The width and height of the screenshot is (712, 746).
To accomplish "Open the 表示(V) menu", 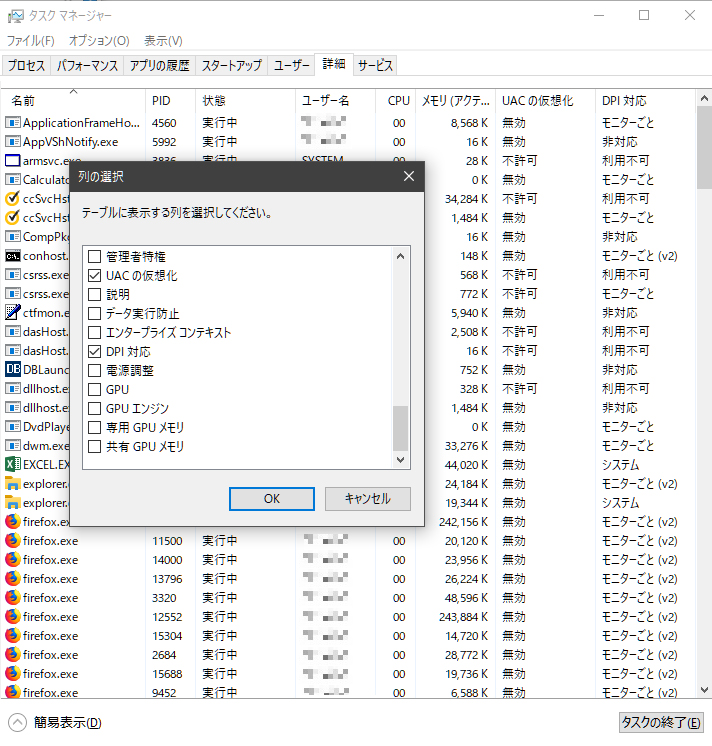I will [163, 41].
